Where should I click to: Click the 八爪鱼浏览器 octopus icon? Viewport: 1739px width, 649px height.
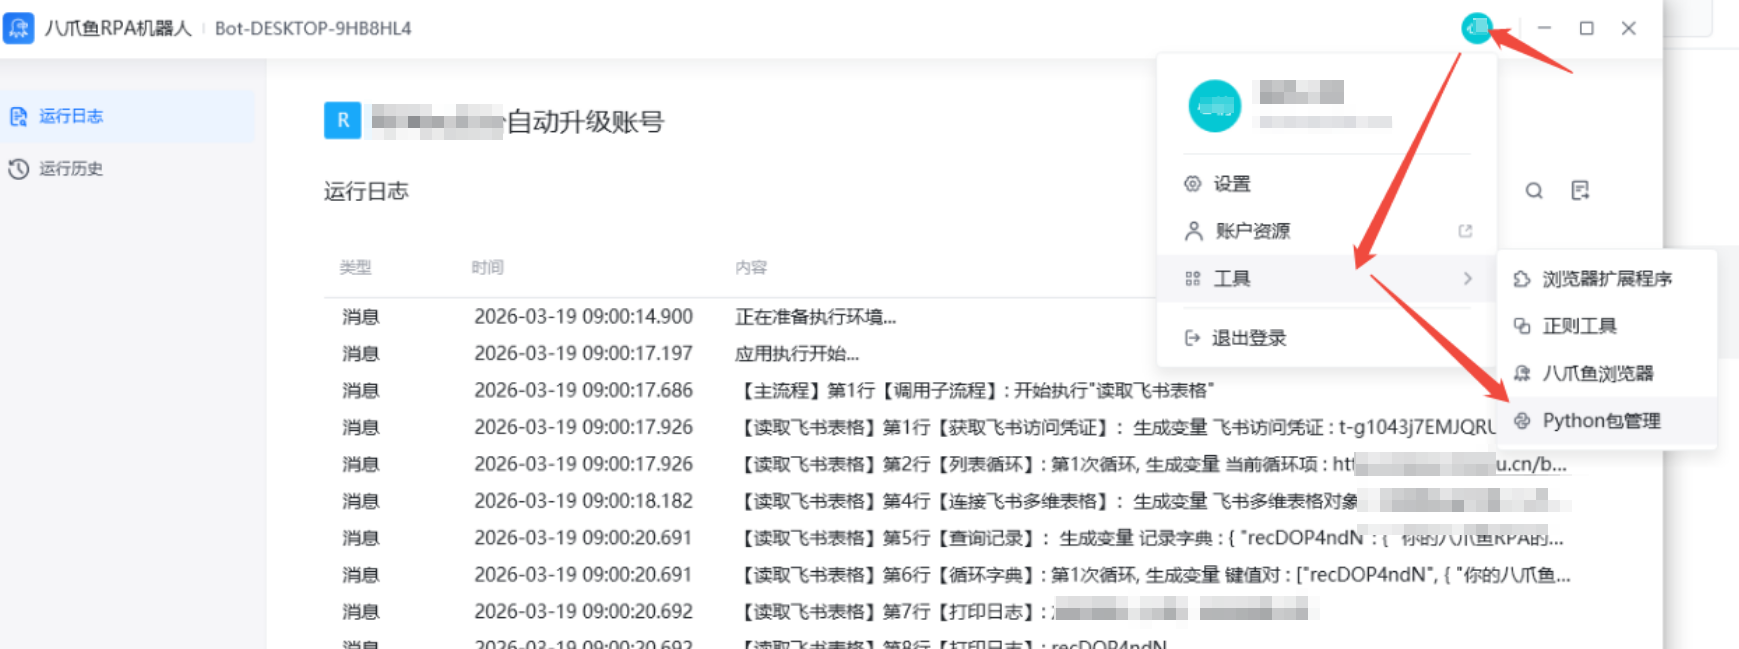(1522, 373)
